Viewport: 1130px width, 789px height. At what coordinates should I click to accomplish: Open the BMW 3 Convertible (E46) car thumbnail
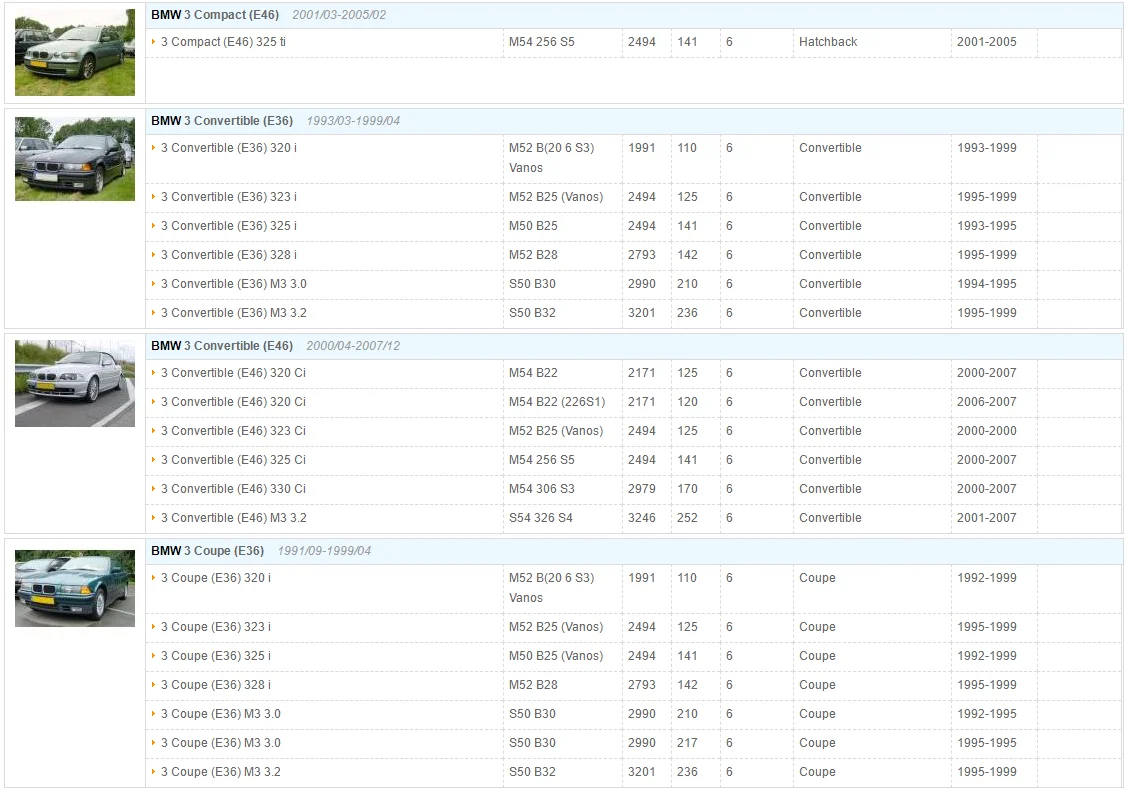tap(75, 384)
